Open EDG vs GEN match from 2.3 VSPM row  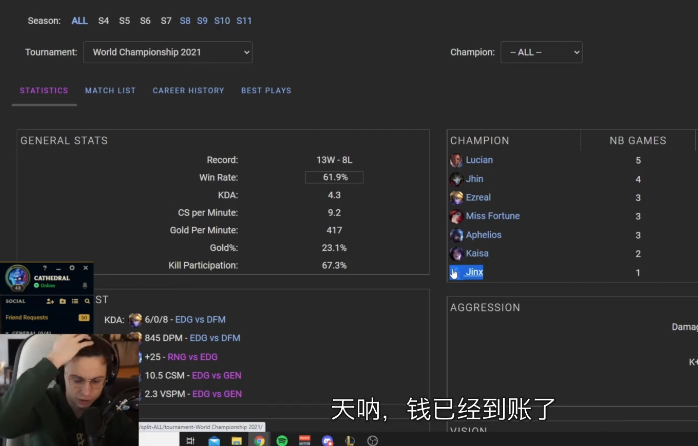pyautogui.click(x=217, y=394)
